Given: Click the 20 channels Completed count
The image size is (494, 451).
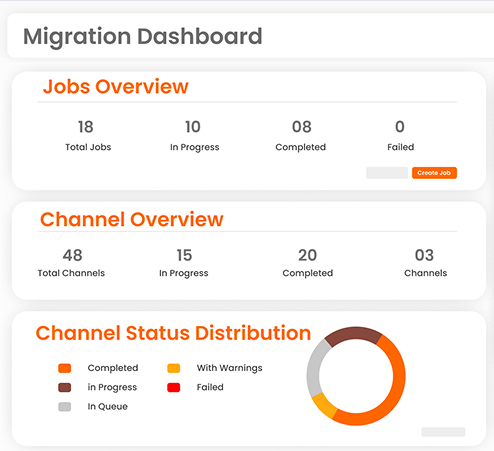Looking at the screenshot, I should click(x=307, y=255).
